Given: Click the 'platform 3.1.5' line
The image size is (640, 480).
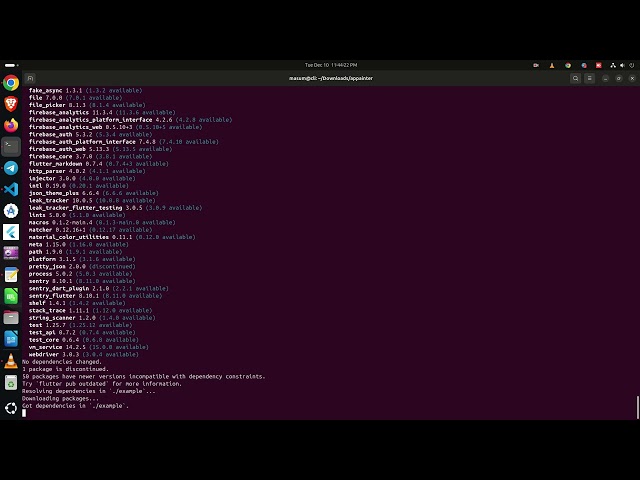Looking at the screenshot, I should tap(82, 259).
